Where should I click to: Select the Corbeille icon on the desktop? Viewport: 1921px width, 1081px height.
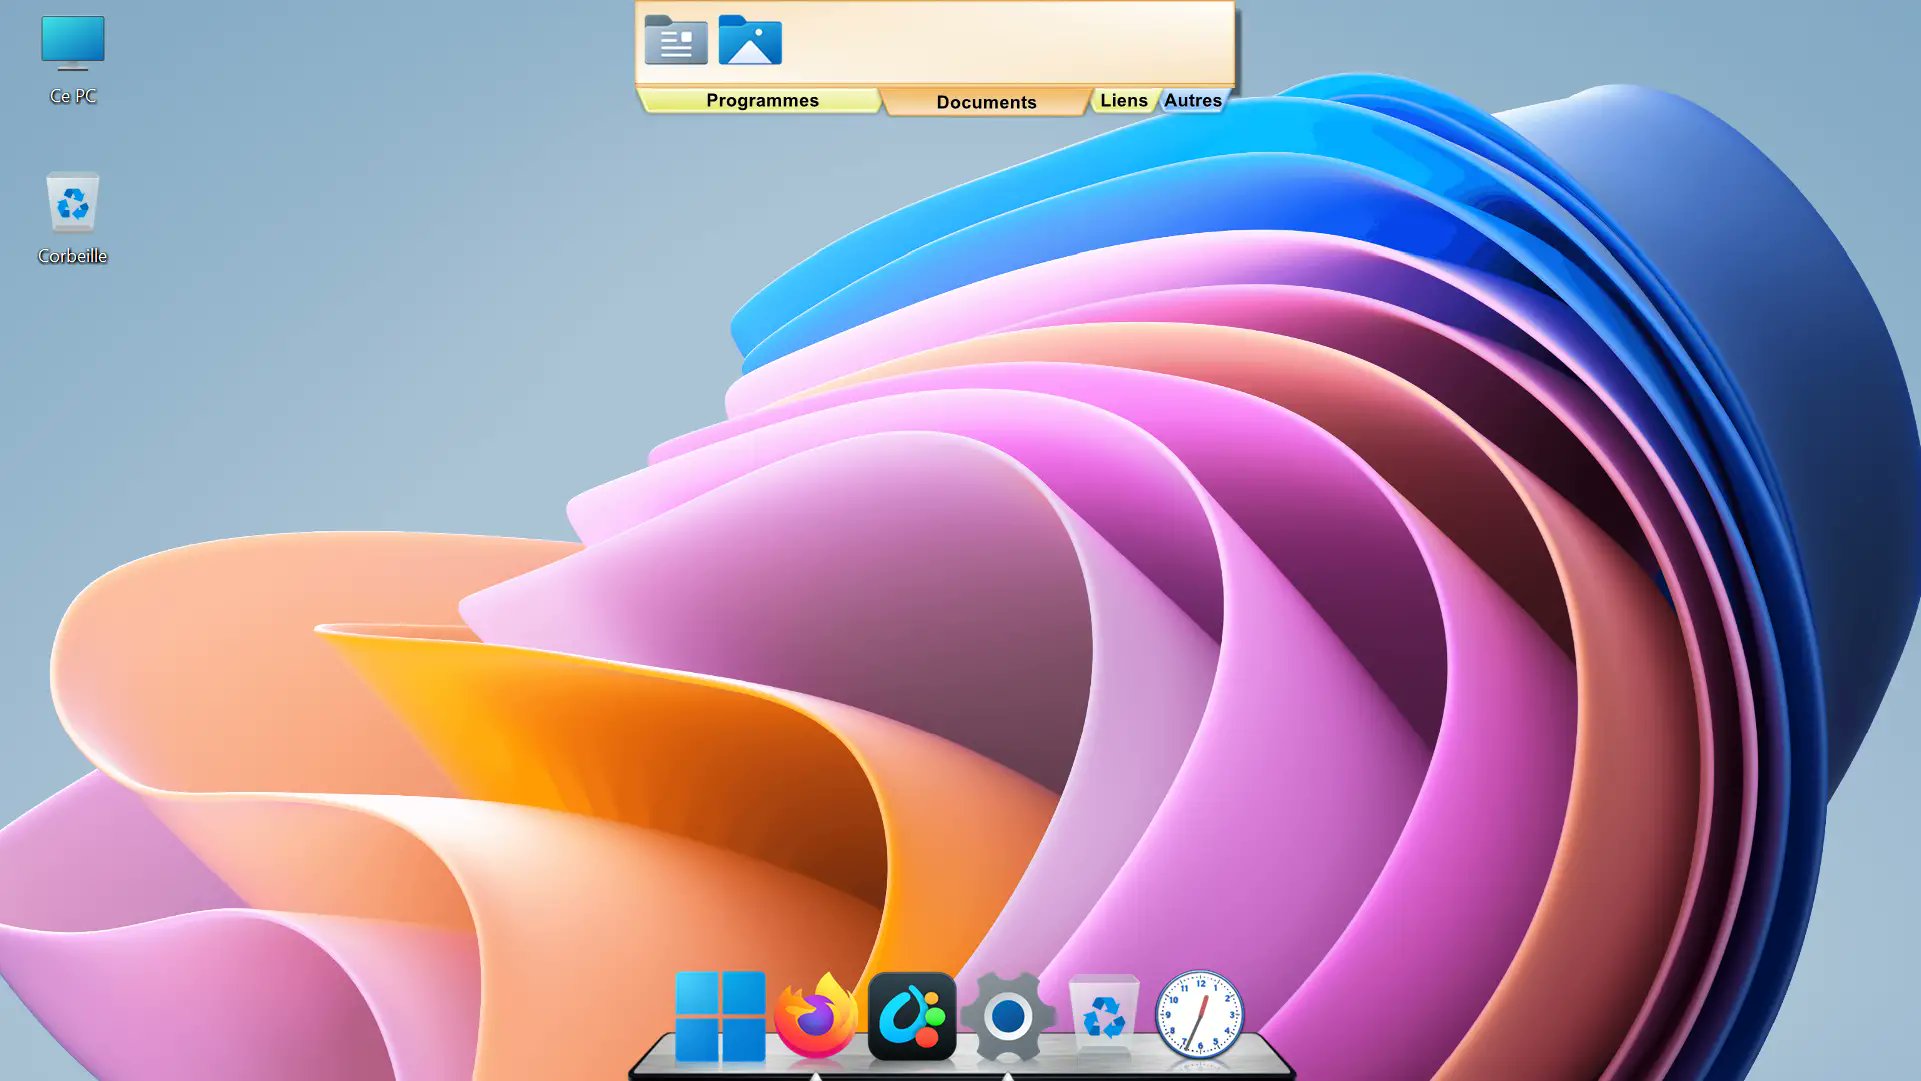click(72, 203)
